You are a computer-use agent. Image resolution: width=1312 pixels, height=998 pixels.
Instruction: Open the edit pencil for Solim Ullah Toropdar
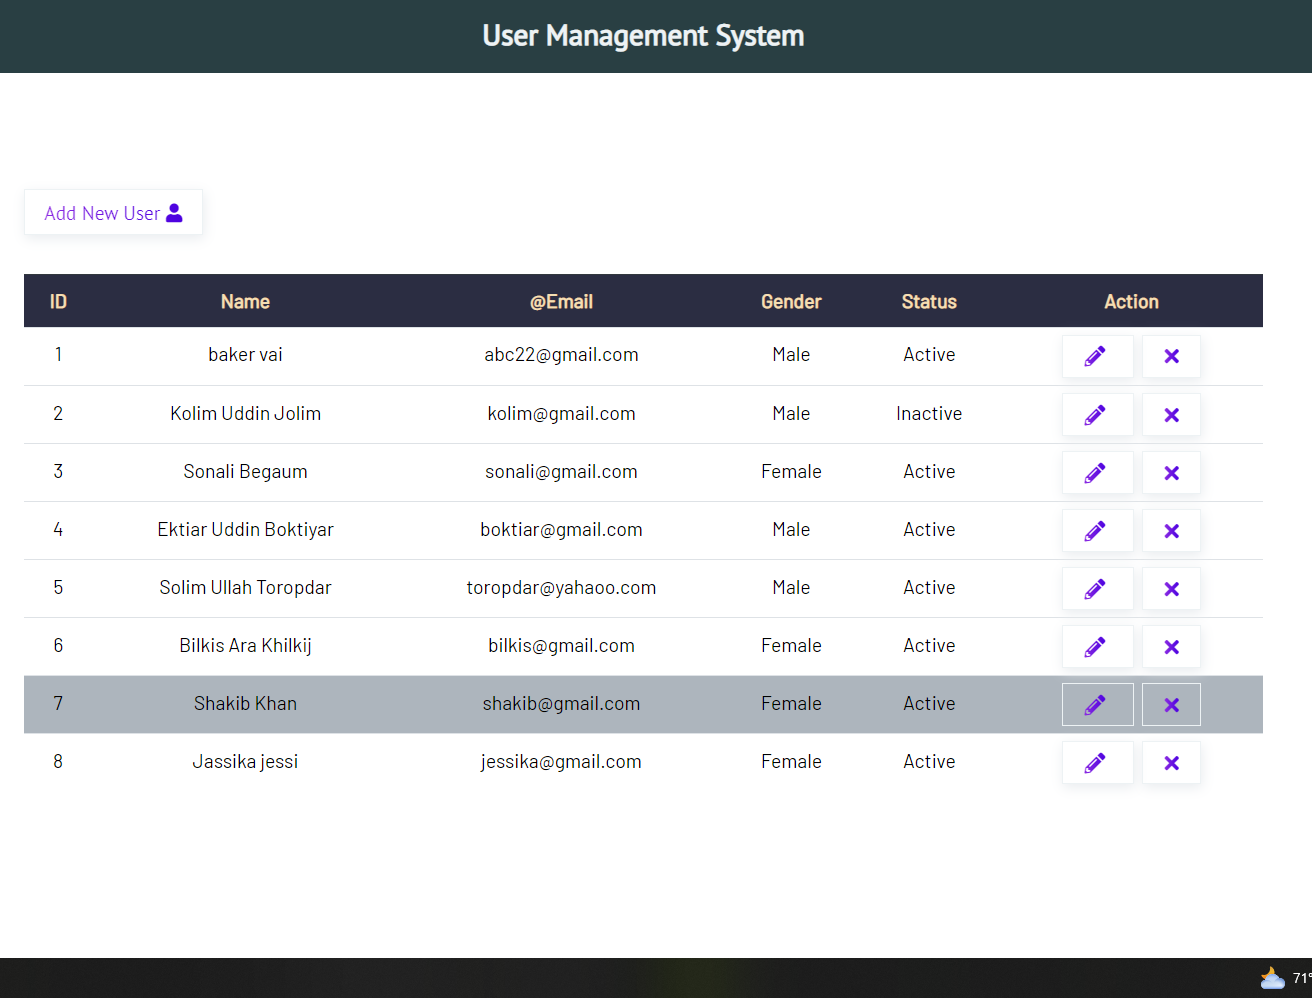[1097, 588]
